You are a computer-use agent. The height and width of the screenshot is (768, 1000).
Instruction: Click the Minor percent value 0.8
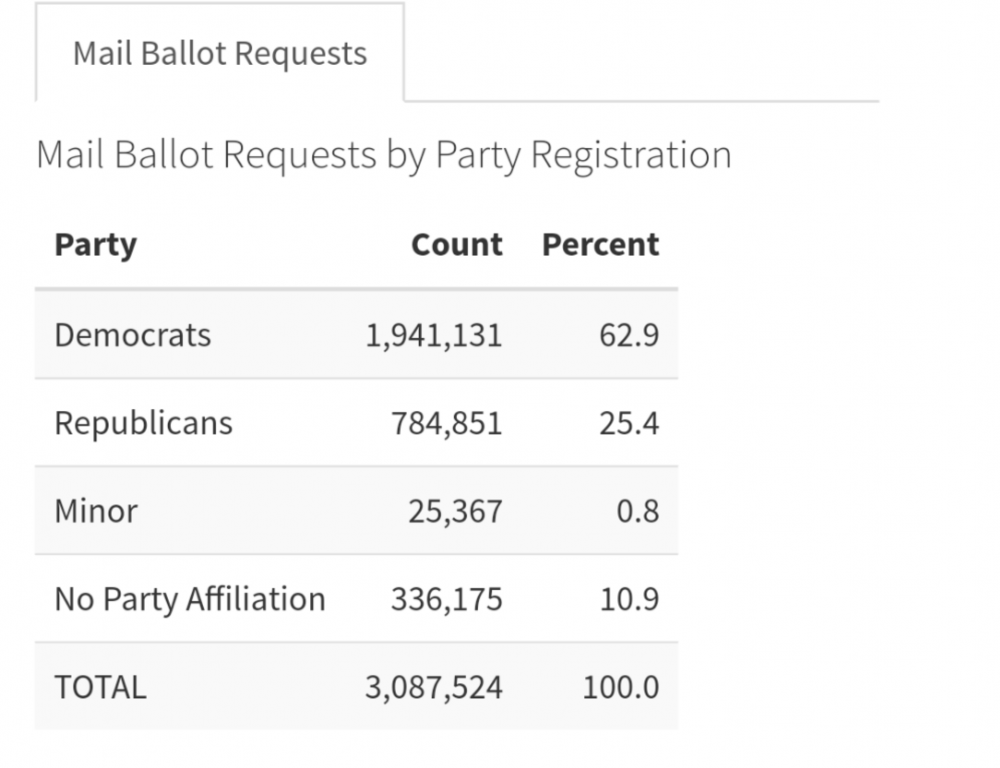pyautogui.click(x=638, y=511)
